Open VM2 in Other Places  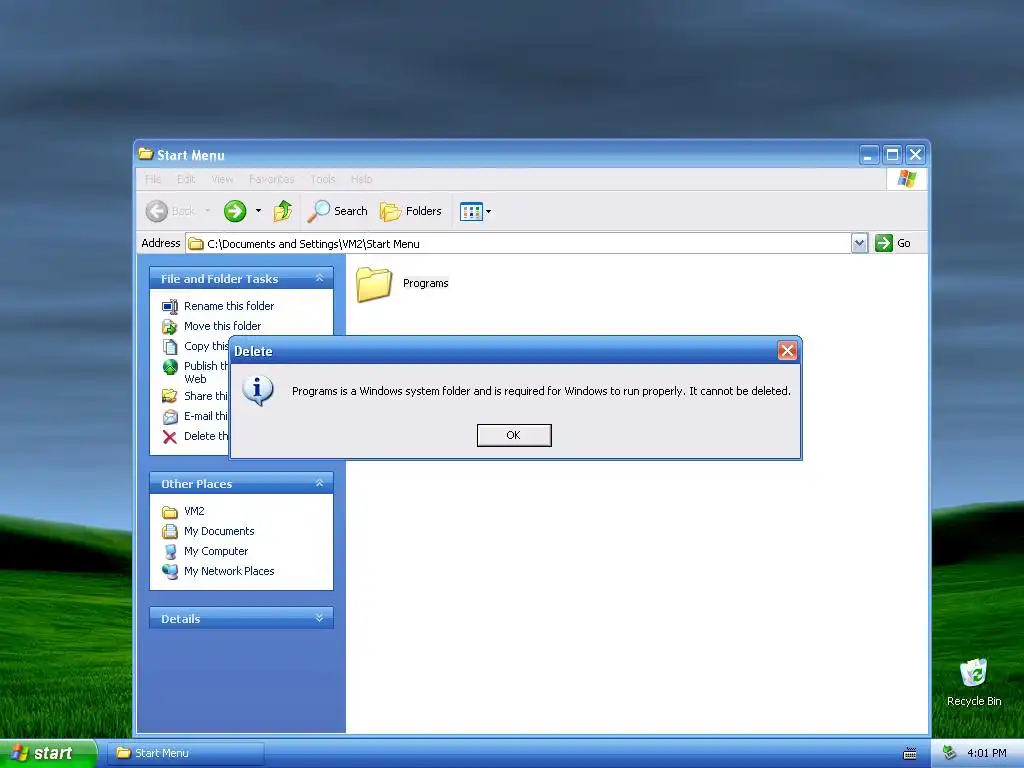194,511
